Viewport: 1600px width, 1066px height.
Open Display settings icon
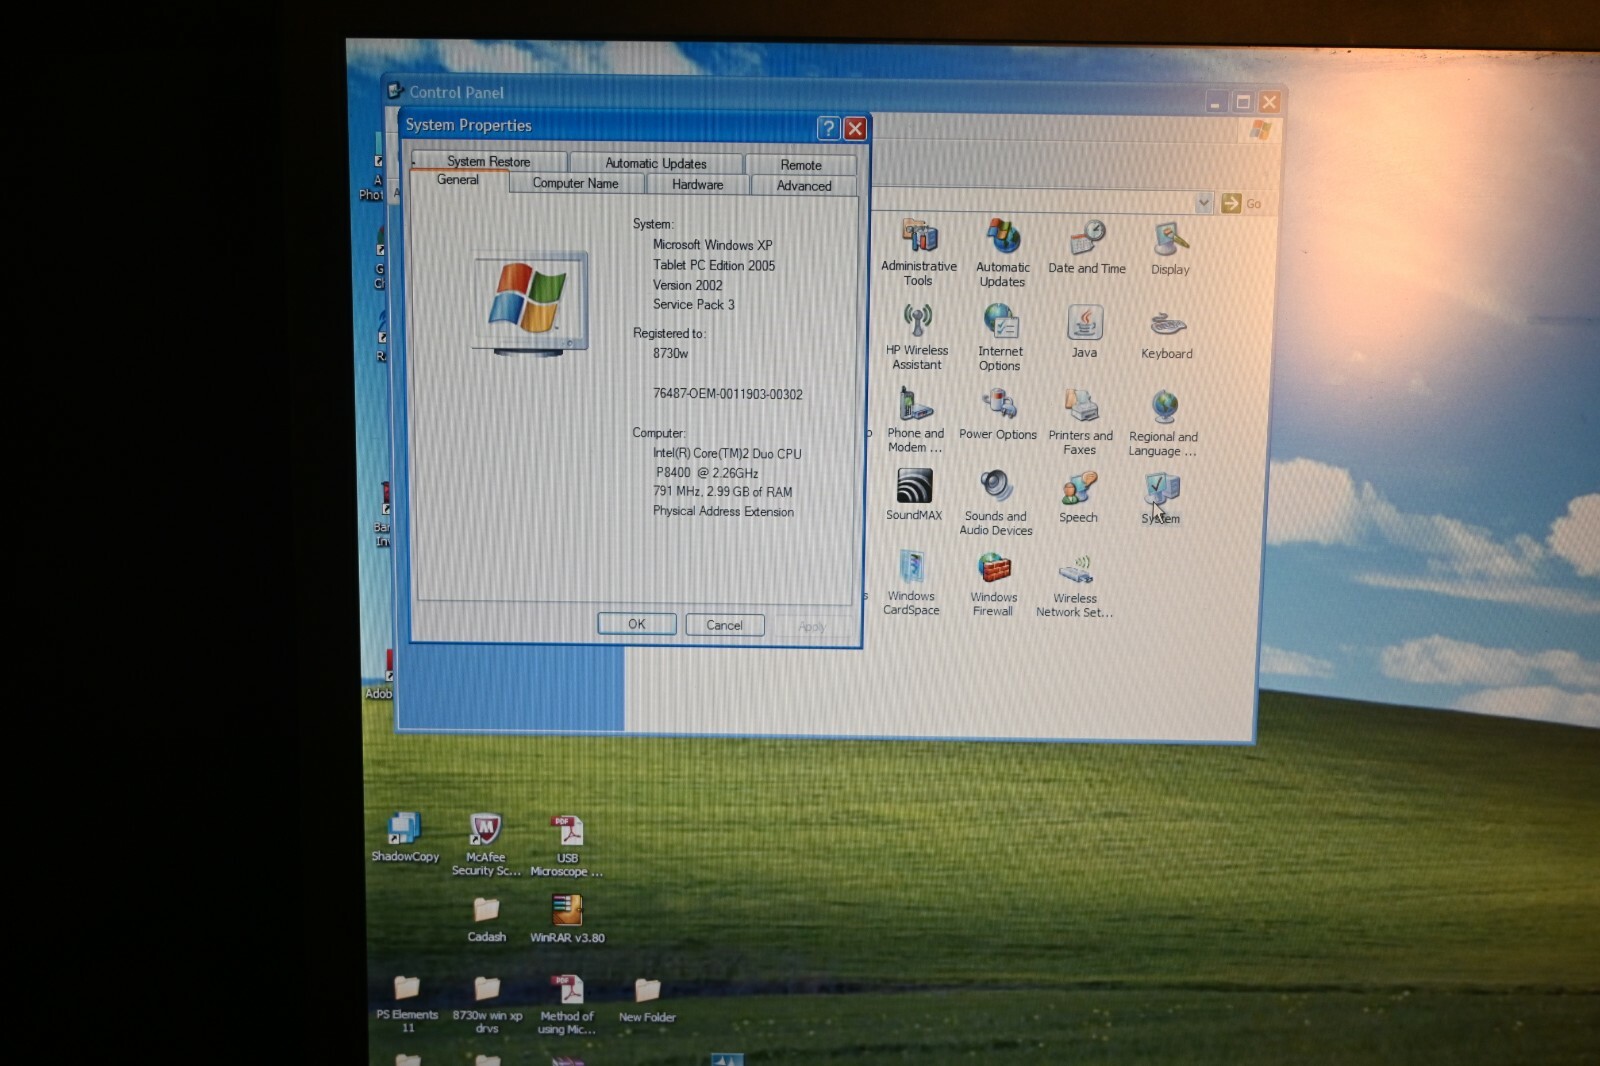1170,248
